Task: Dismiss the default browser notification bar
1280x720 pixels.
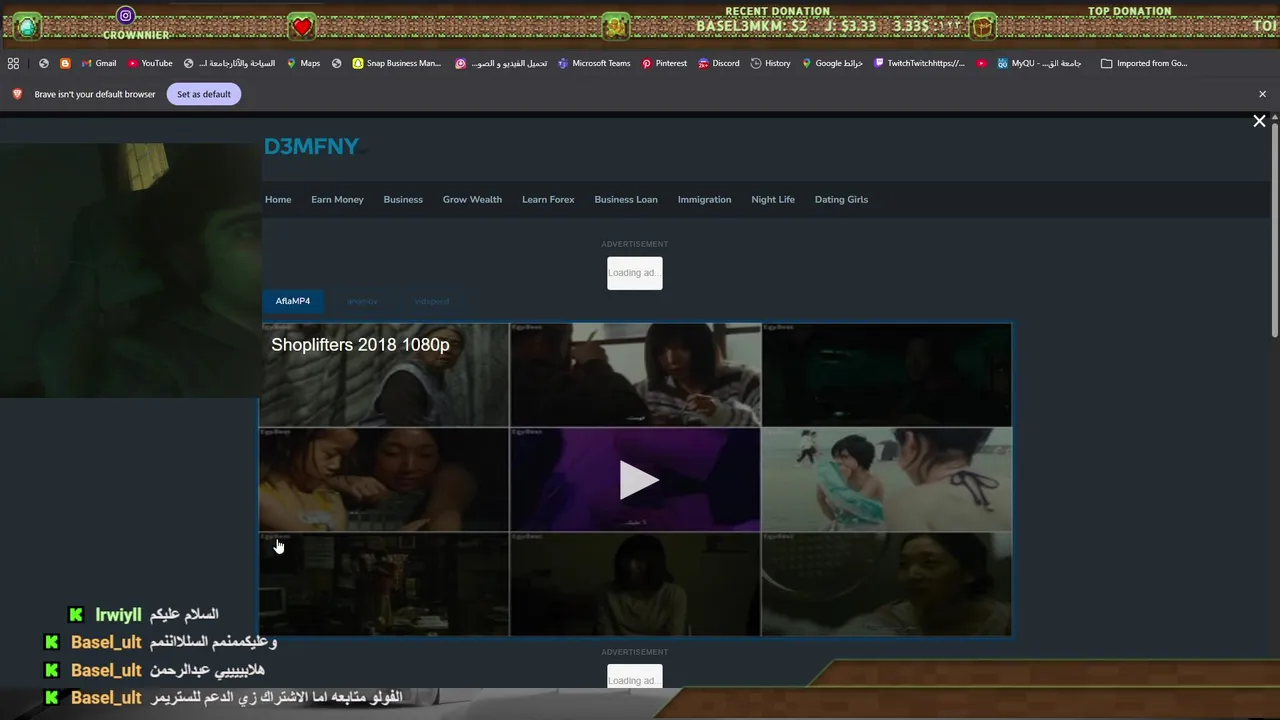Action: click(1262, 94)
